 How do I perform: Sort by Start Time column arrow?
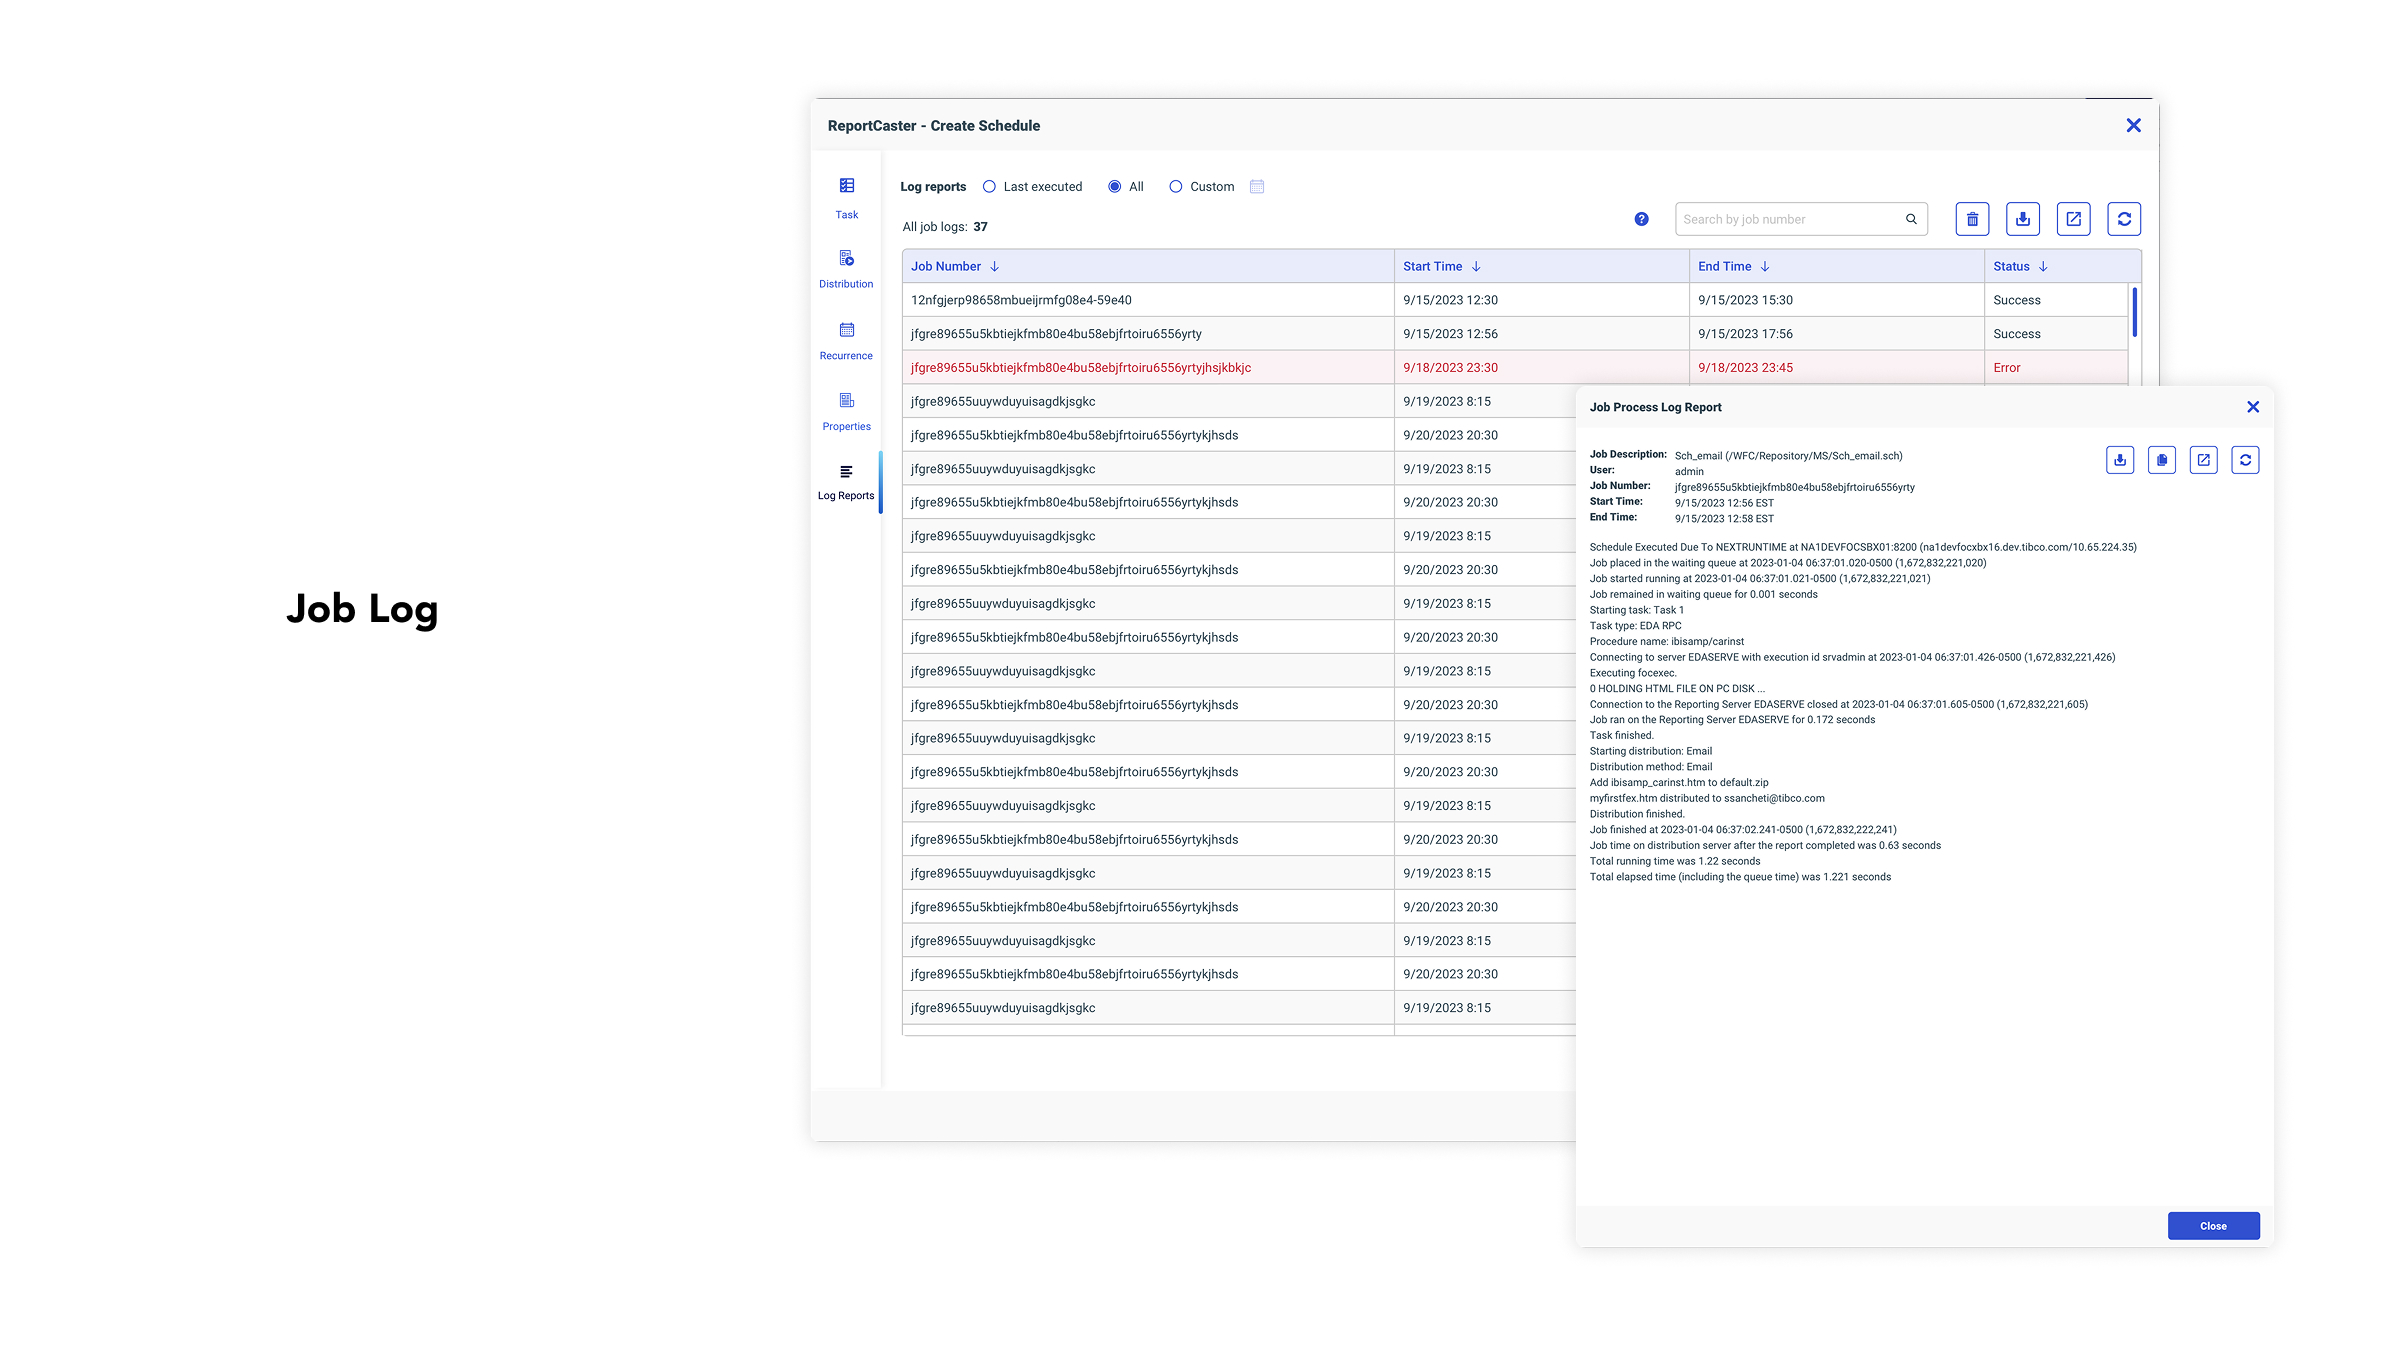point(1476,267)
